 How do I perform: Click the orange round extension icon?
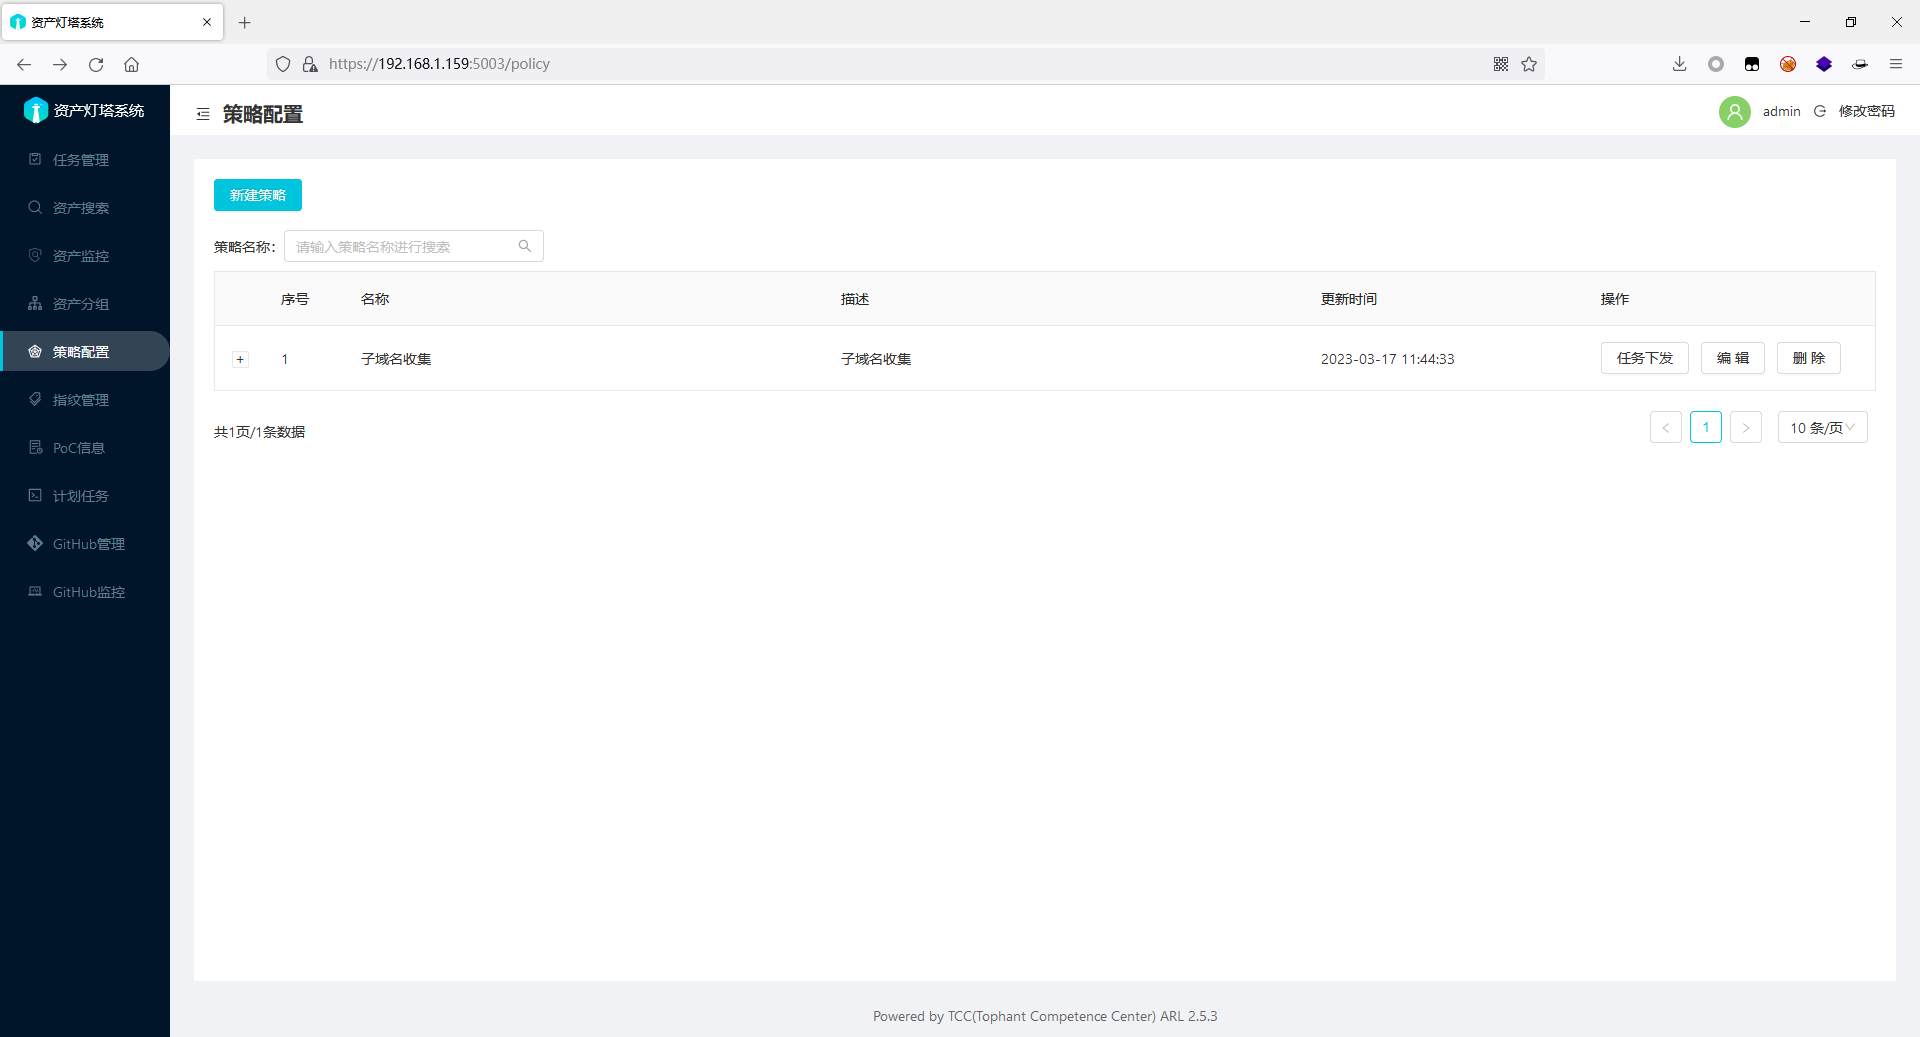[1788, 64]
